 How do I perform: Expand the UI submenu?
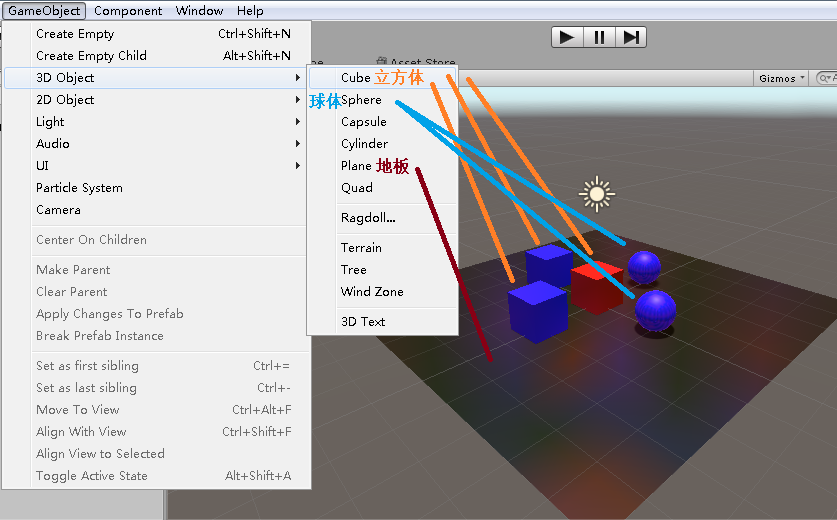[157, 166]
